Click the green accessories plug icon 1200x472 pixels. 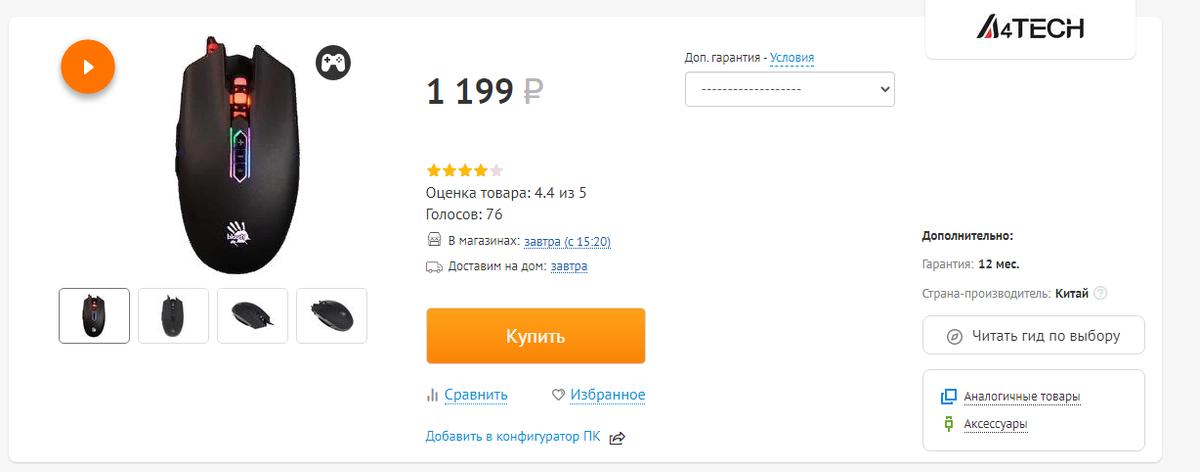(949, 424)
